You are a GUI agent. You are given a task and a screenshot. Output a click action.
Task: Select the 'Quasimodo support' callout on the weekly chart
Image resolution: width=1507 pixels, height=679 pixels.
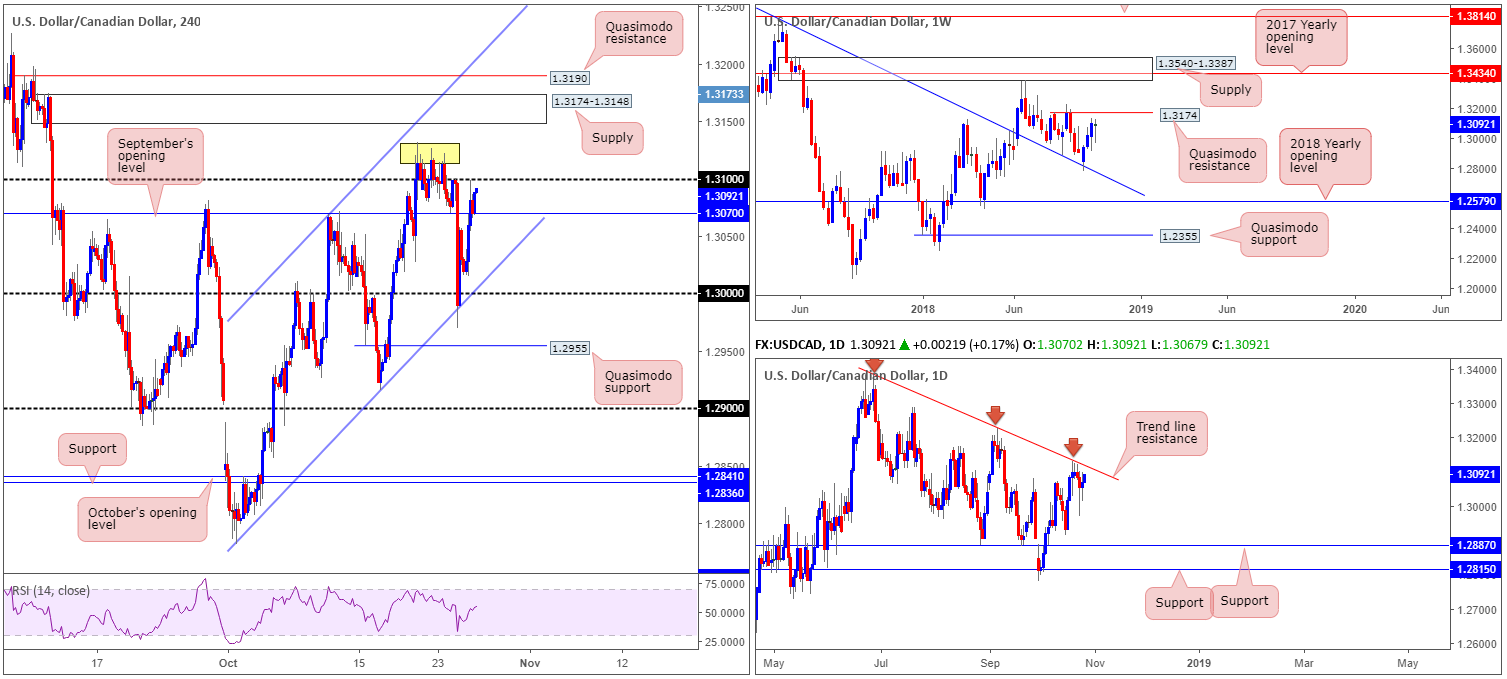coord(1285,235)
